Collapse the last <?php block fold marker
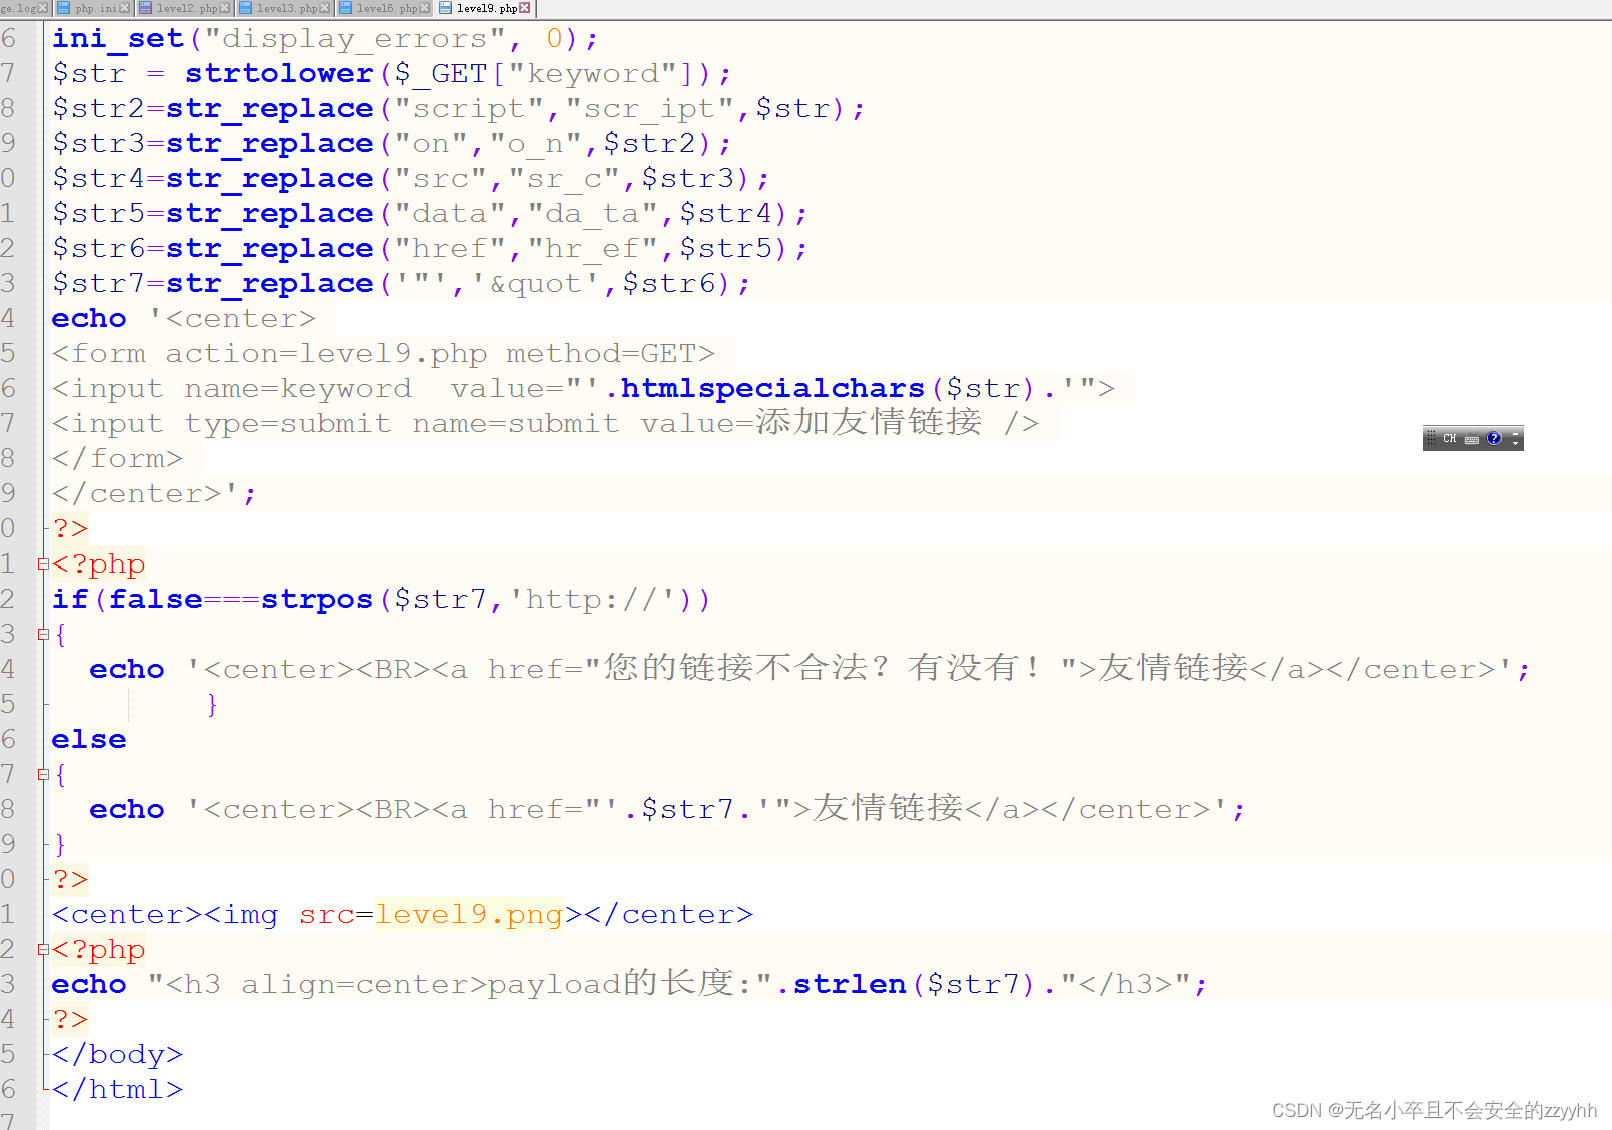This screenshot has height=1130, width=1612. tap(43, 949)
